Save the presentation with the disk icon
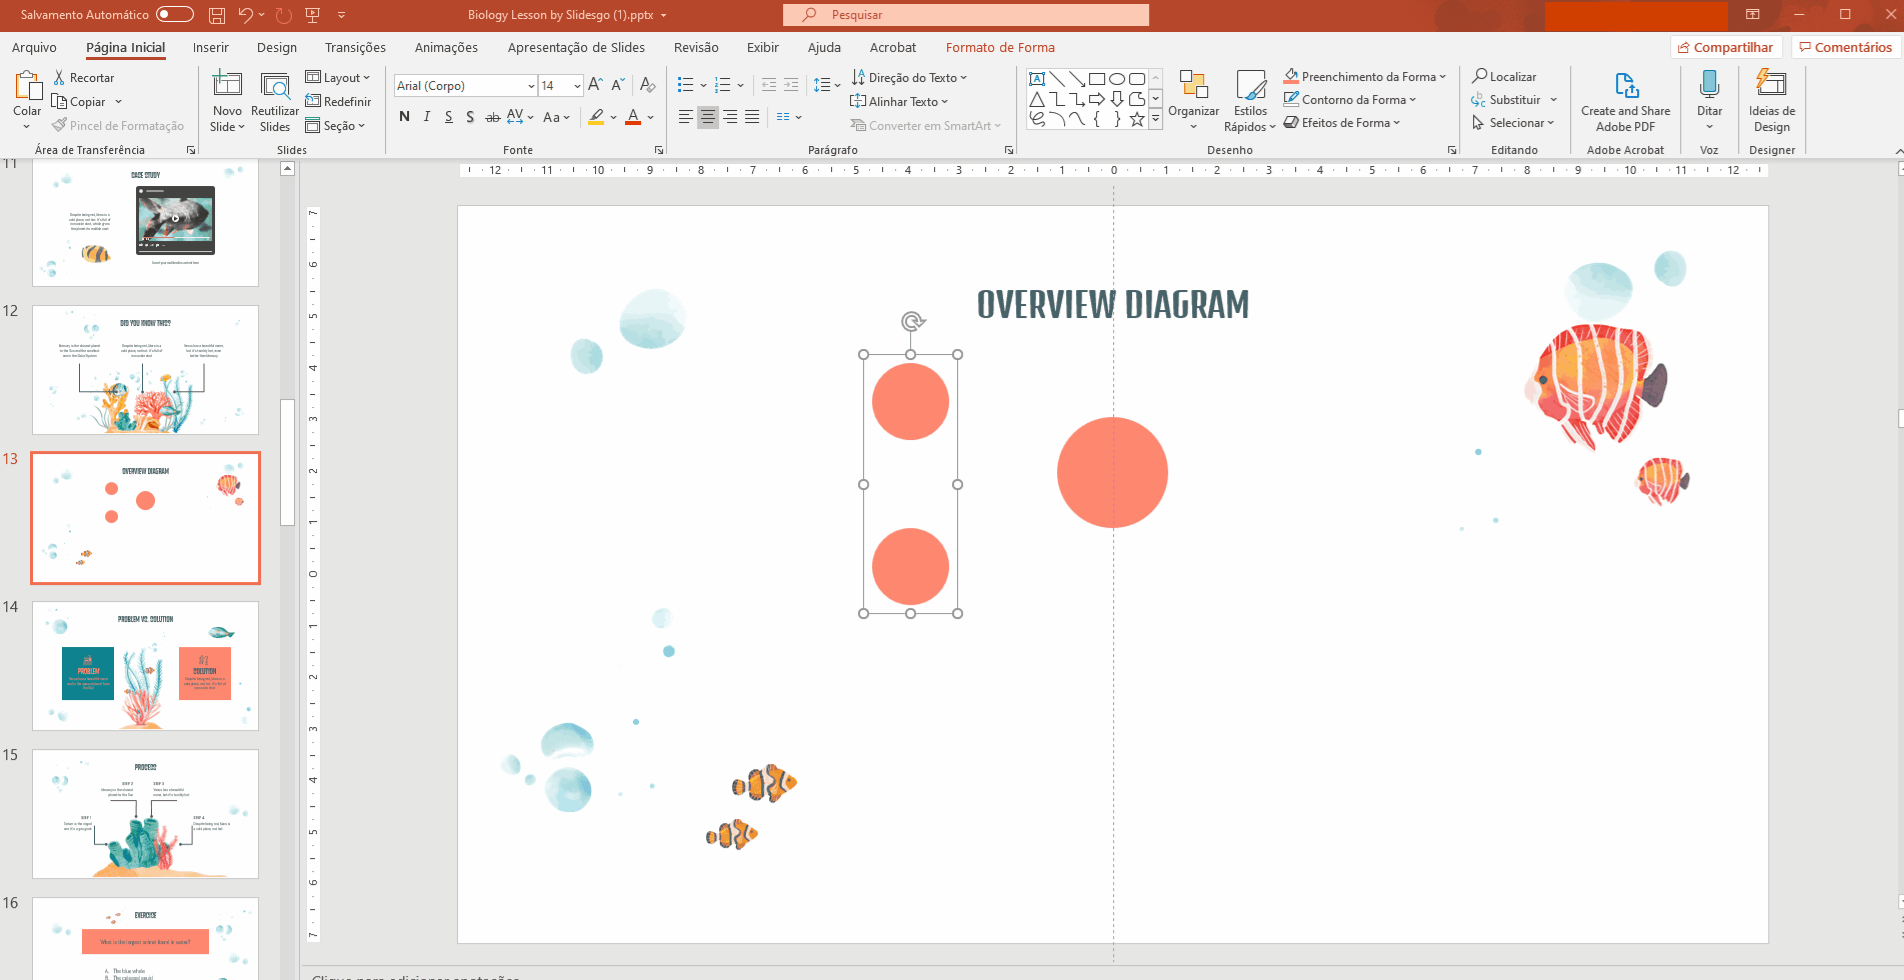 tap(217, 15)
